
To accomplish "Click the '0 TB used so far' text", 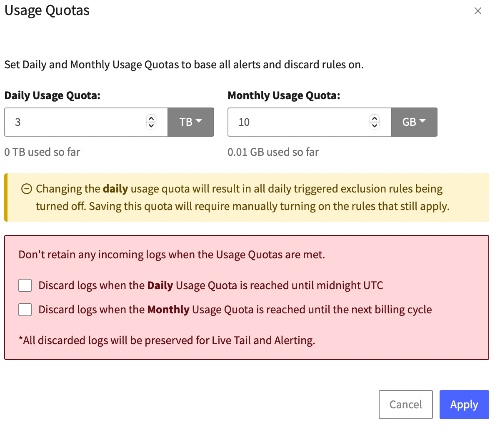I will pos(42,152).
